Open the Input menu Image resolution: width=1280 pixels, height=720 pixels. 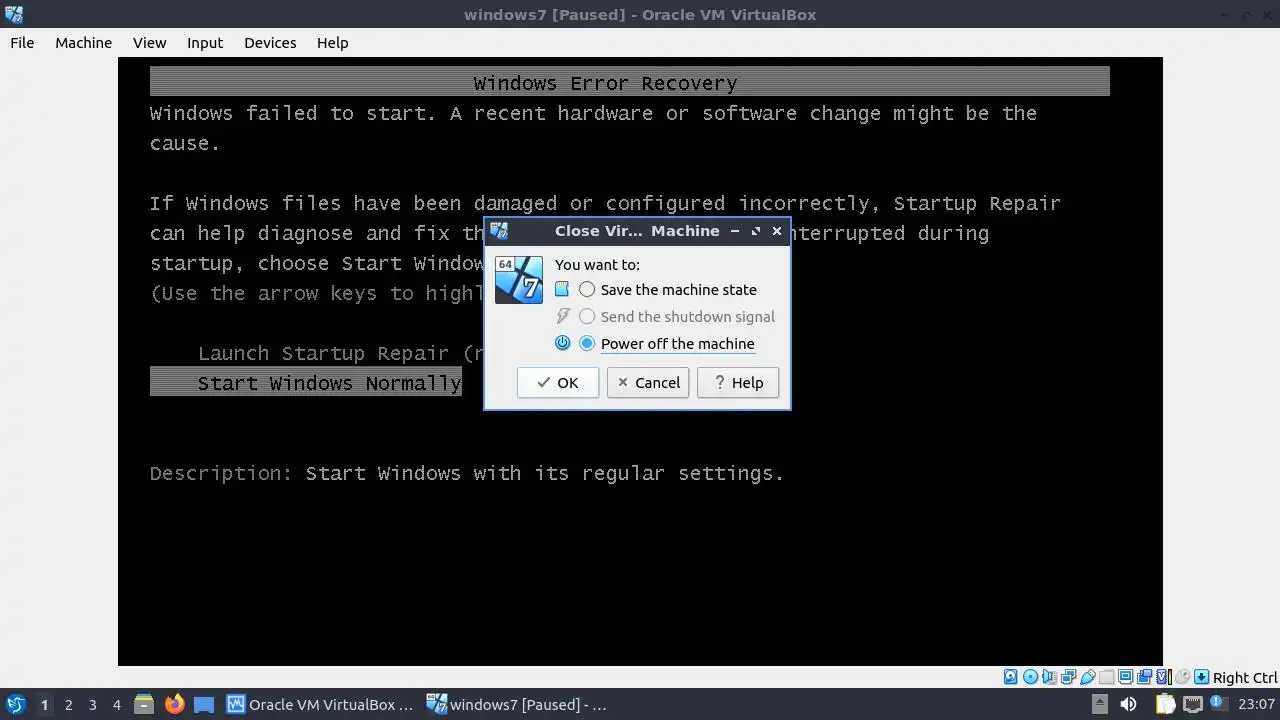click(205, 43)
